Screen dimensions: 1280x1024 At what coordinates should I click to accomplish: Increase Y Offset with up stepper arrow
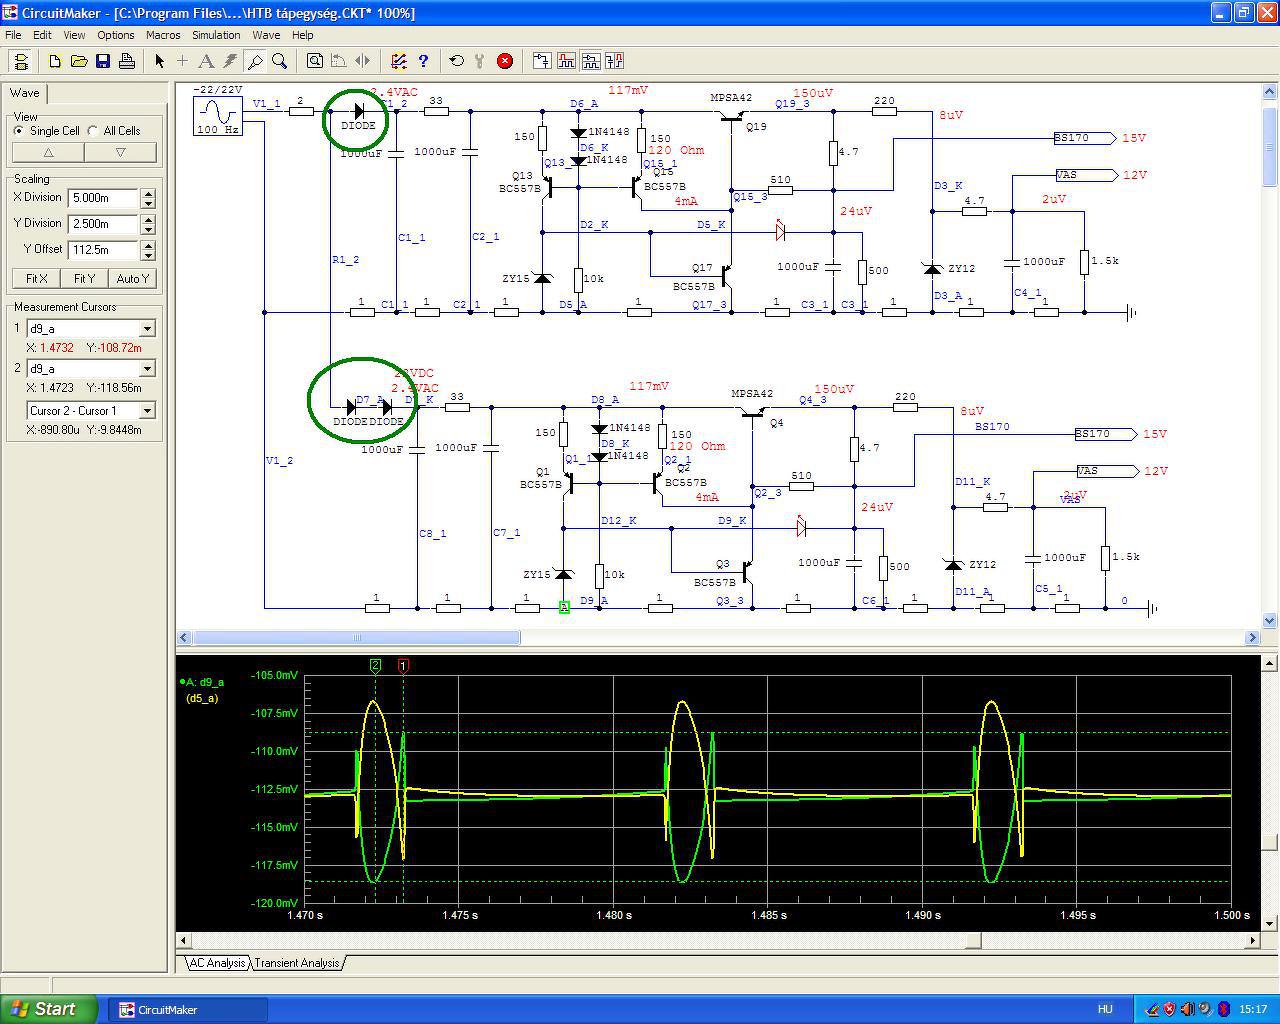pos(148,245)
